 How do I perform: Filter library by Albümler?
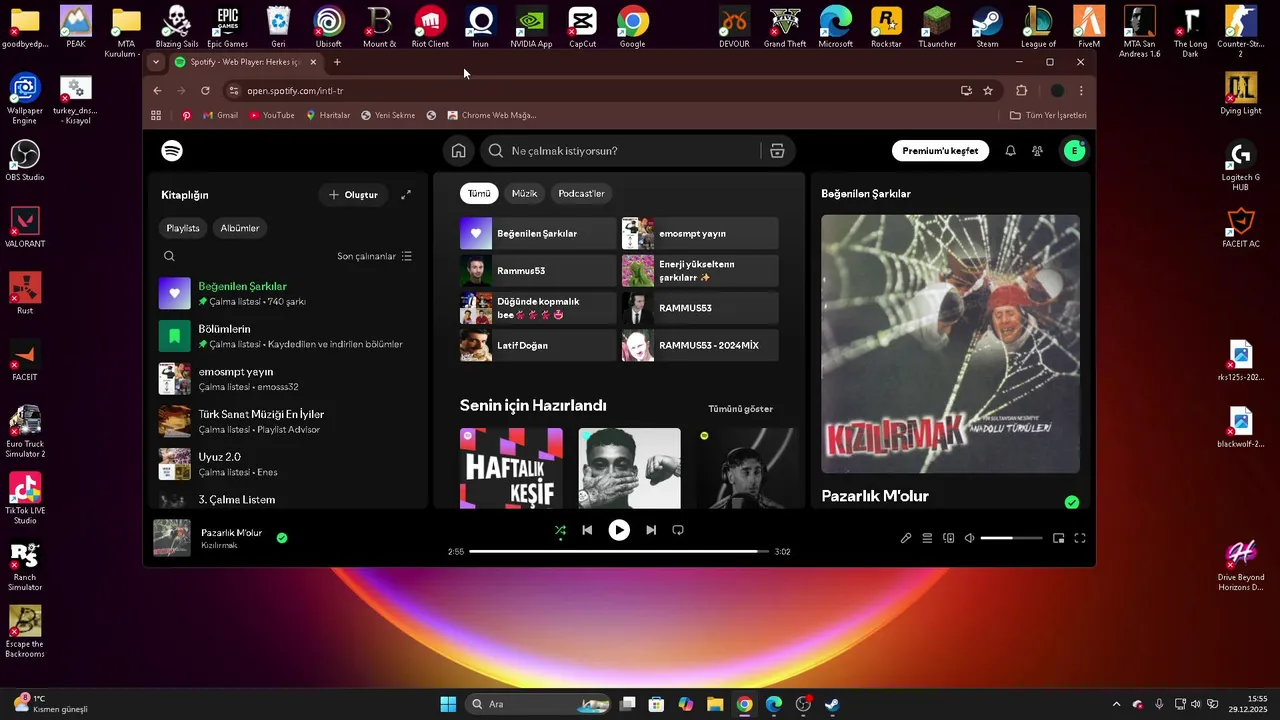pyautogui.click(x=240, y=228)
